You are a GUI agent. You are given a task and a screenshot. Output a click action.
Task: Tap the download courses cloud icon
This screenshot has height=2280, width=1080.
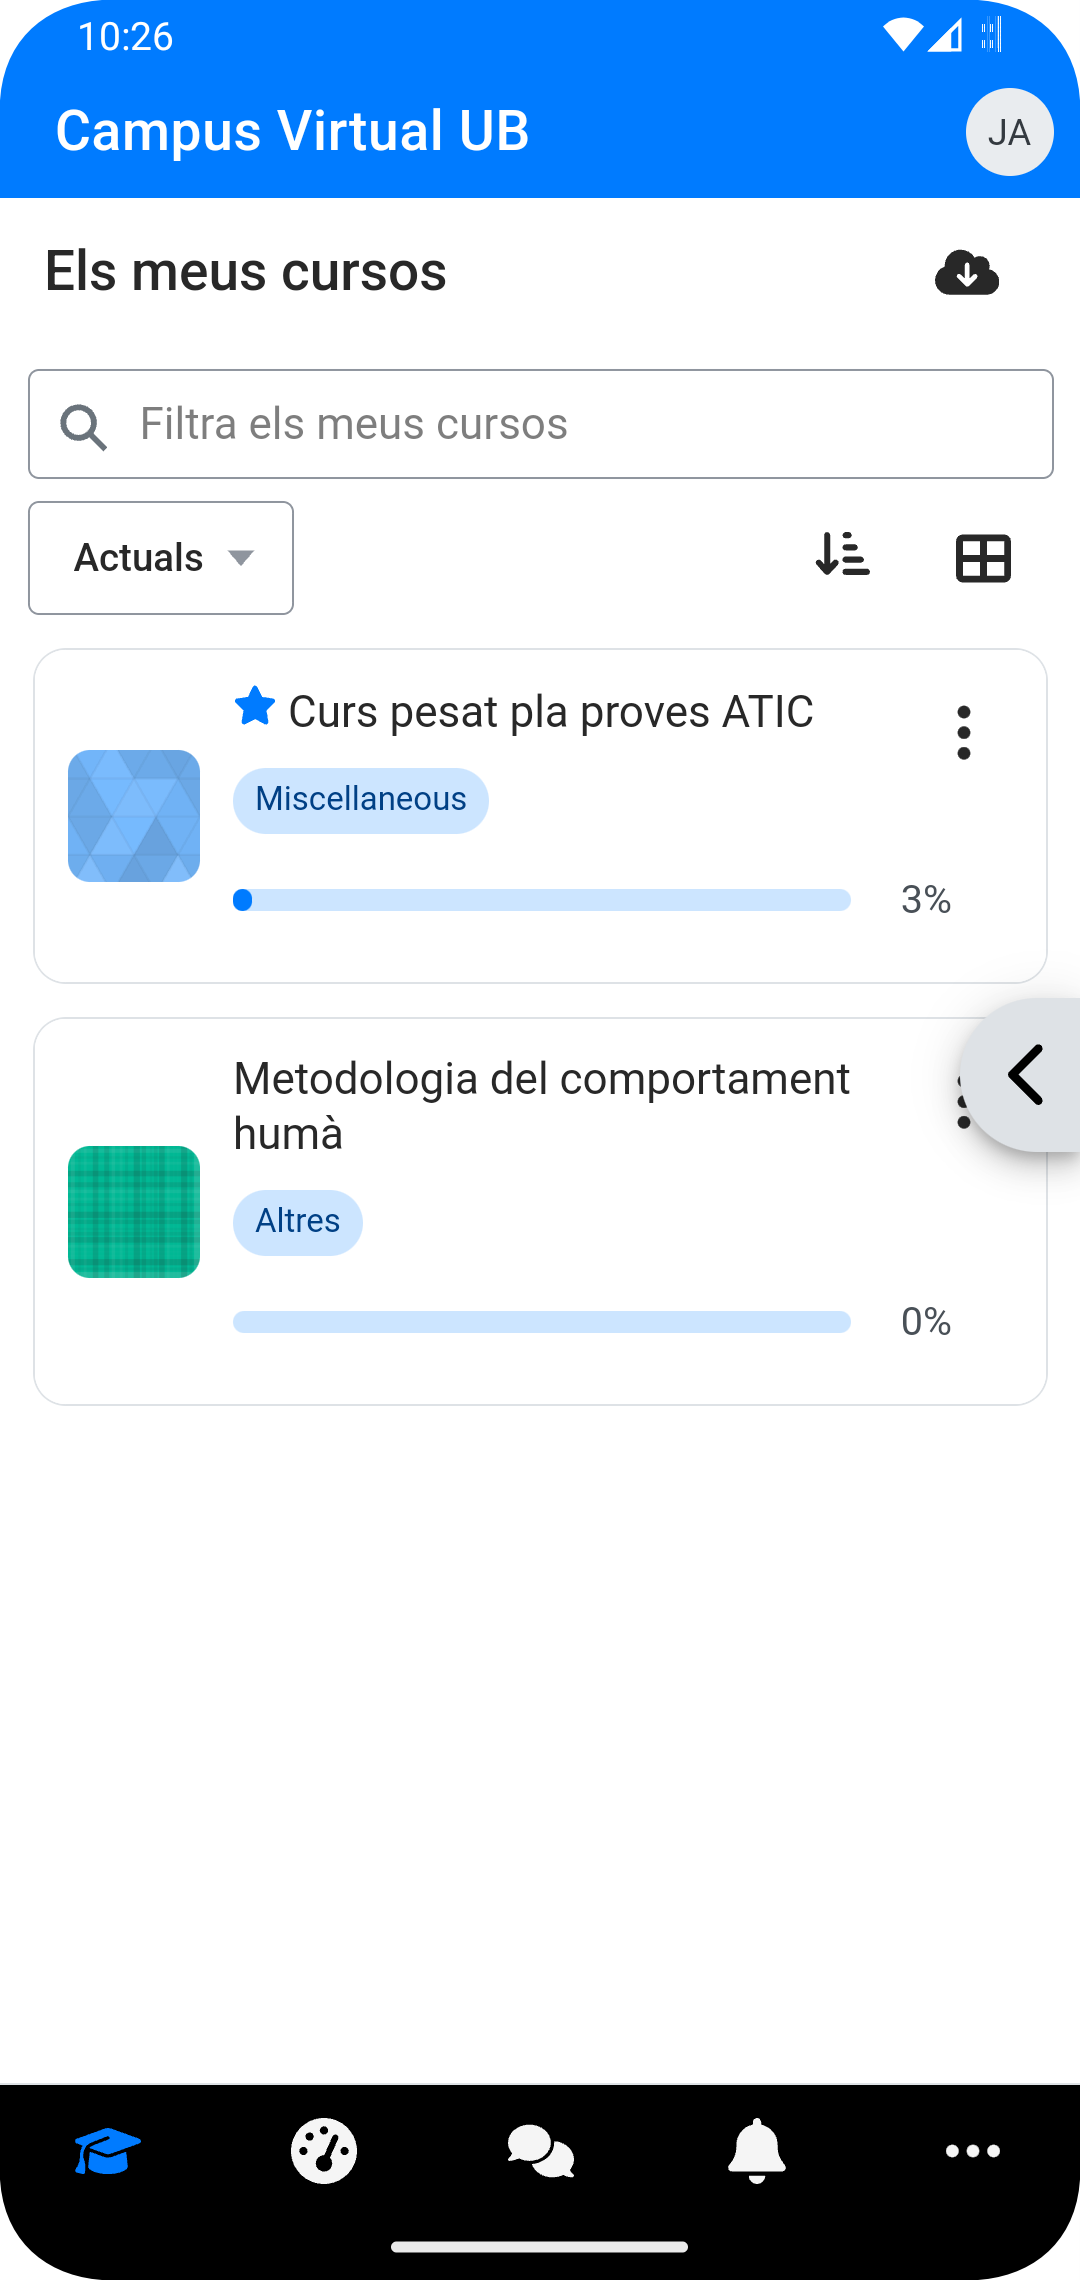(x=966, y=272)
